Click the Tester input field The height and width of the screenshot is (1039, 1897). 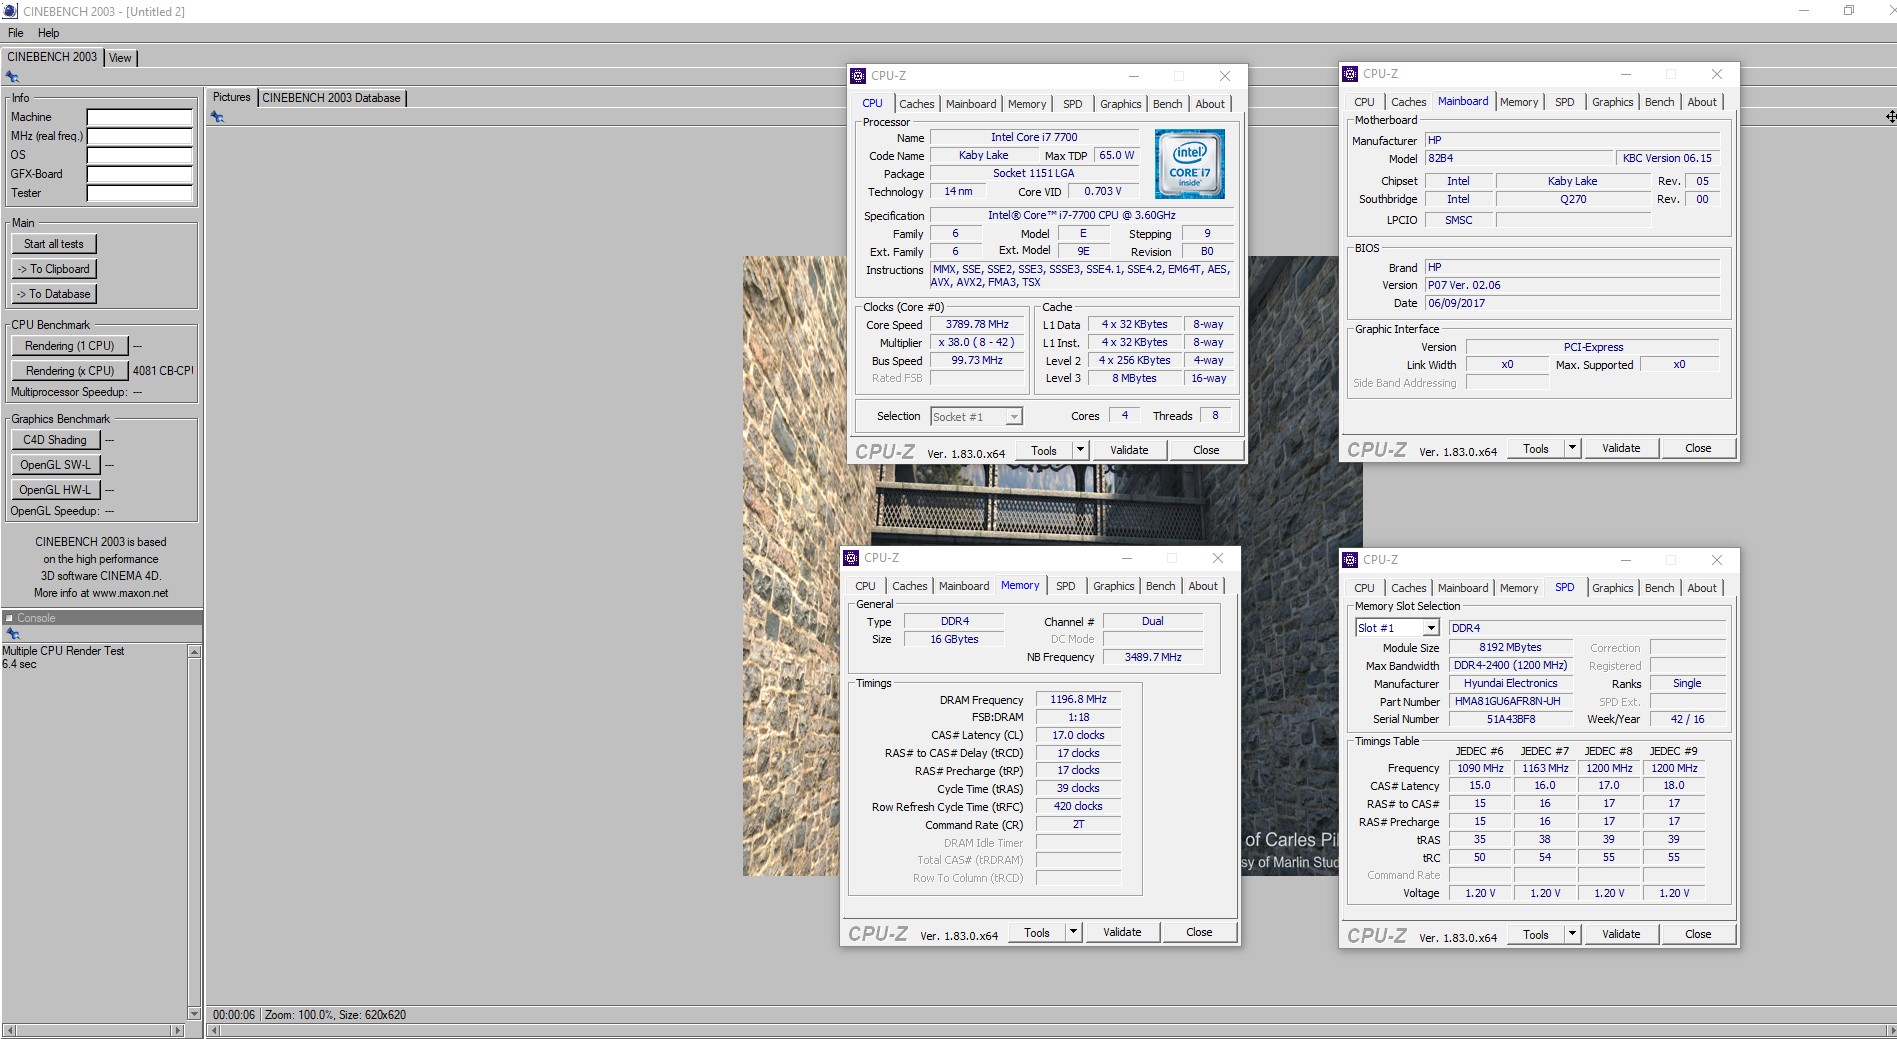(139, 193)
